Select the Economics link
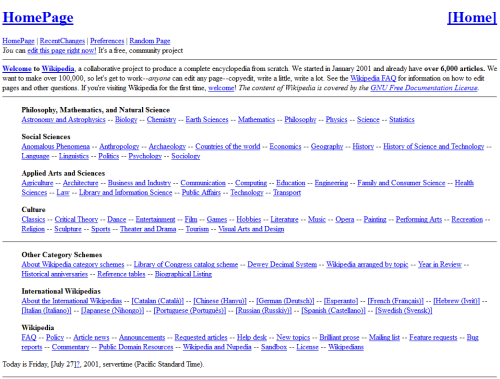The height and width of the screenshot is (379, 500). pyautogui.click(x=285, y=146)
